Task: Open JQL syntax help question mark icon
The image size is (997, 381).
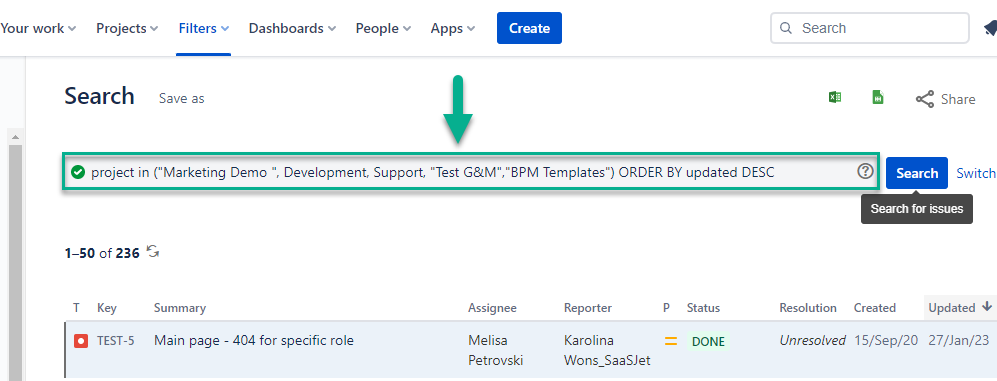Action: tap(865, 171)
